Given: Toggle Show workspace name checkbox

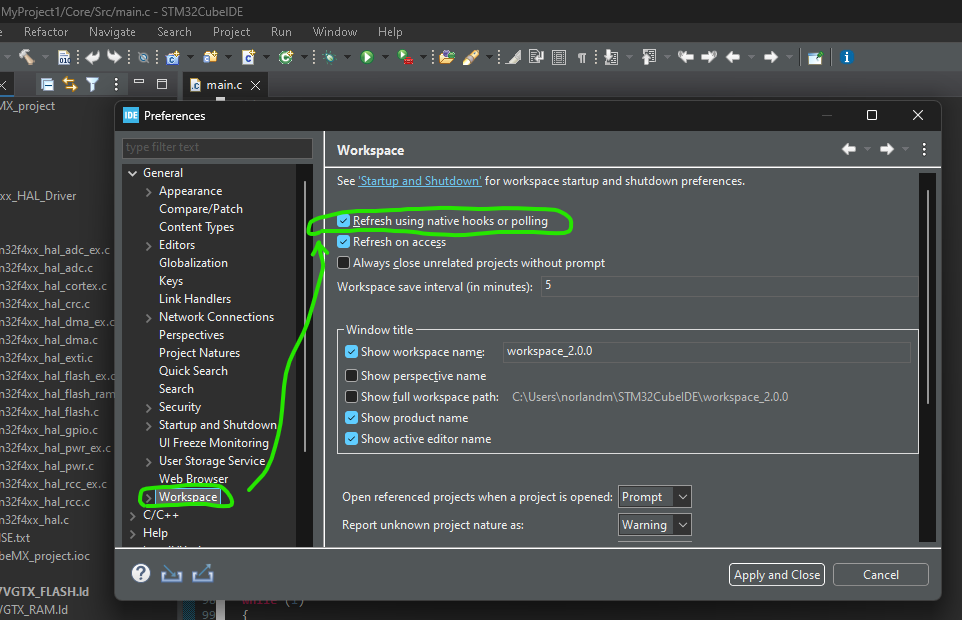Looking at the screenshot, I should tap(352, 351).
